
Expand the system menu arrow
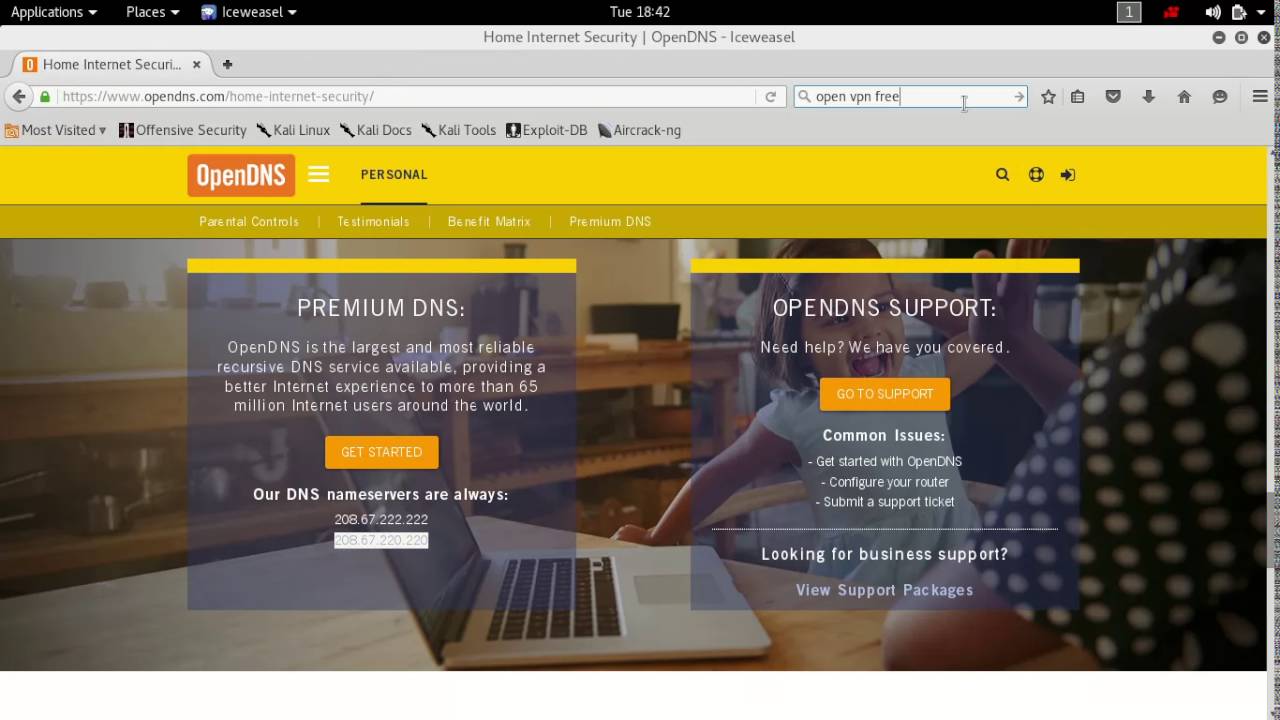1261,12
